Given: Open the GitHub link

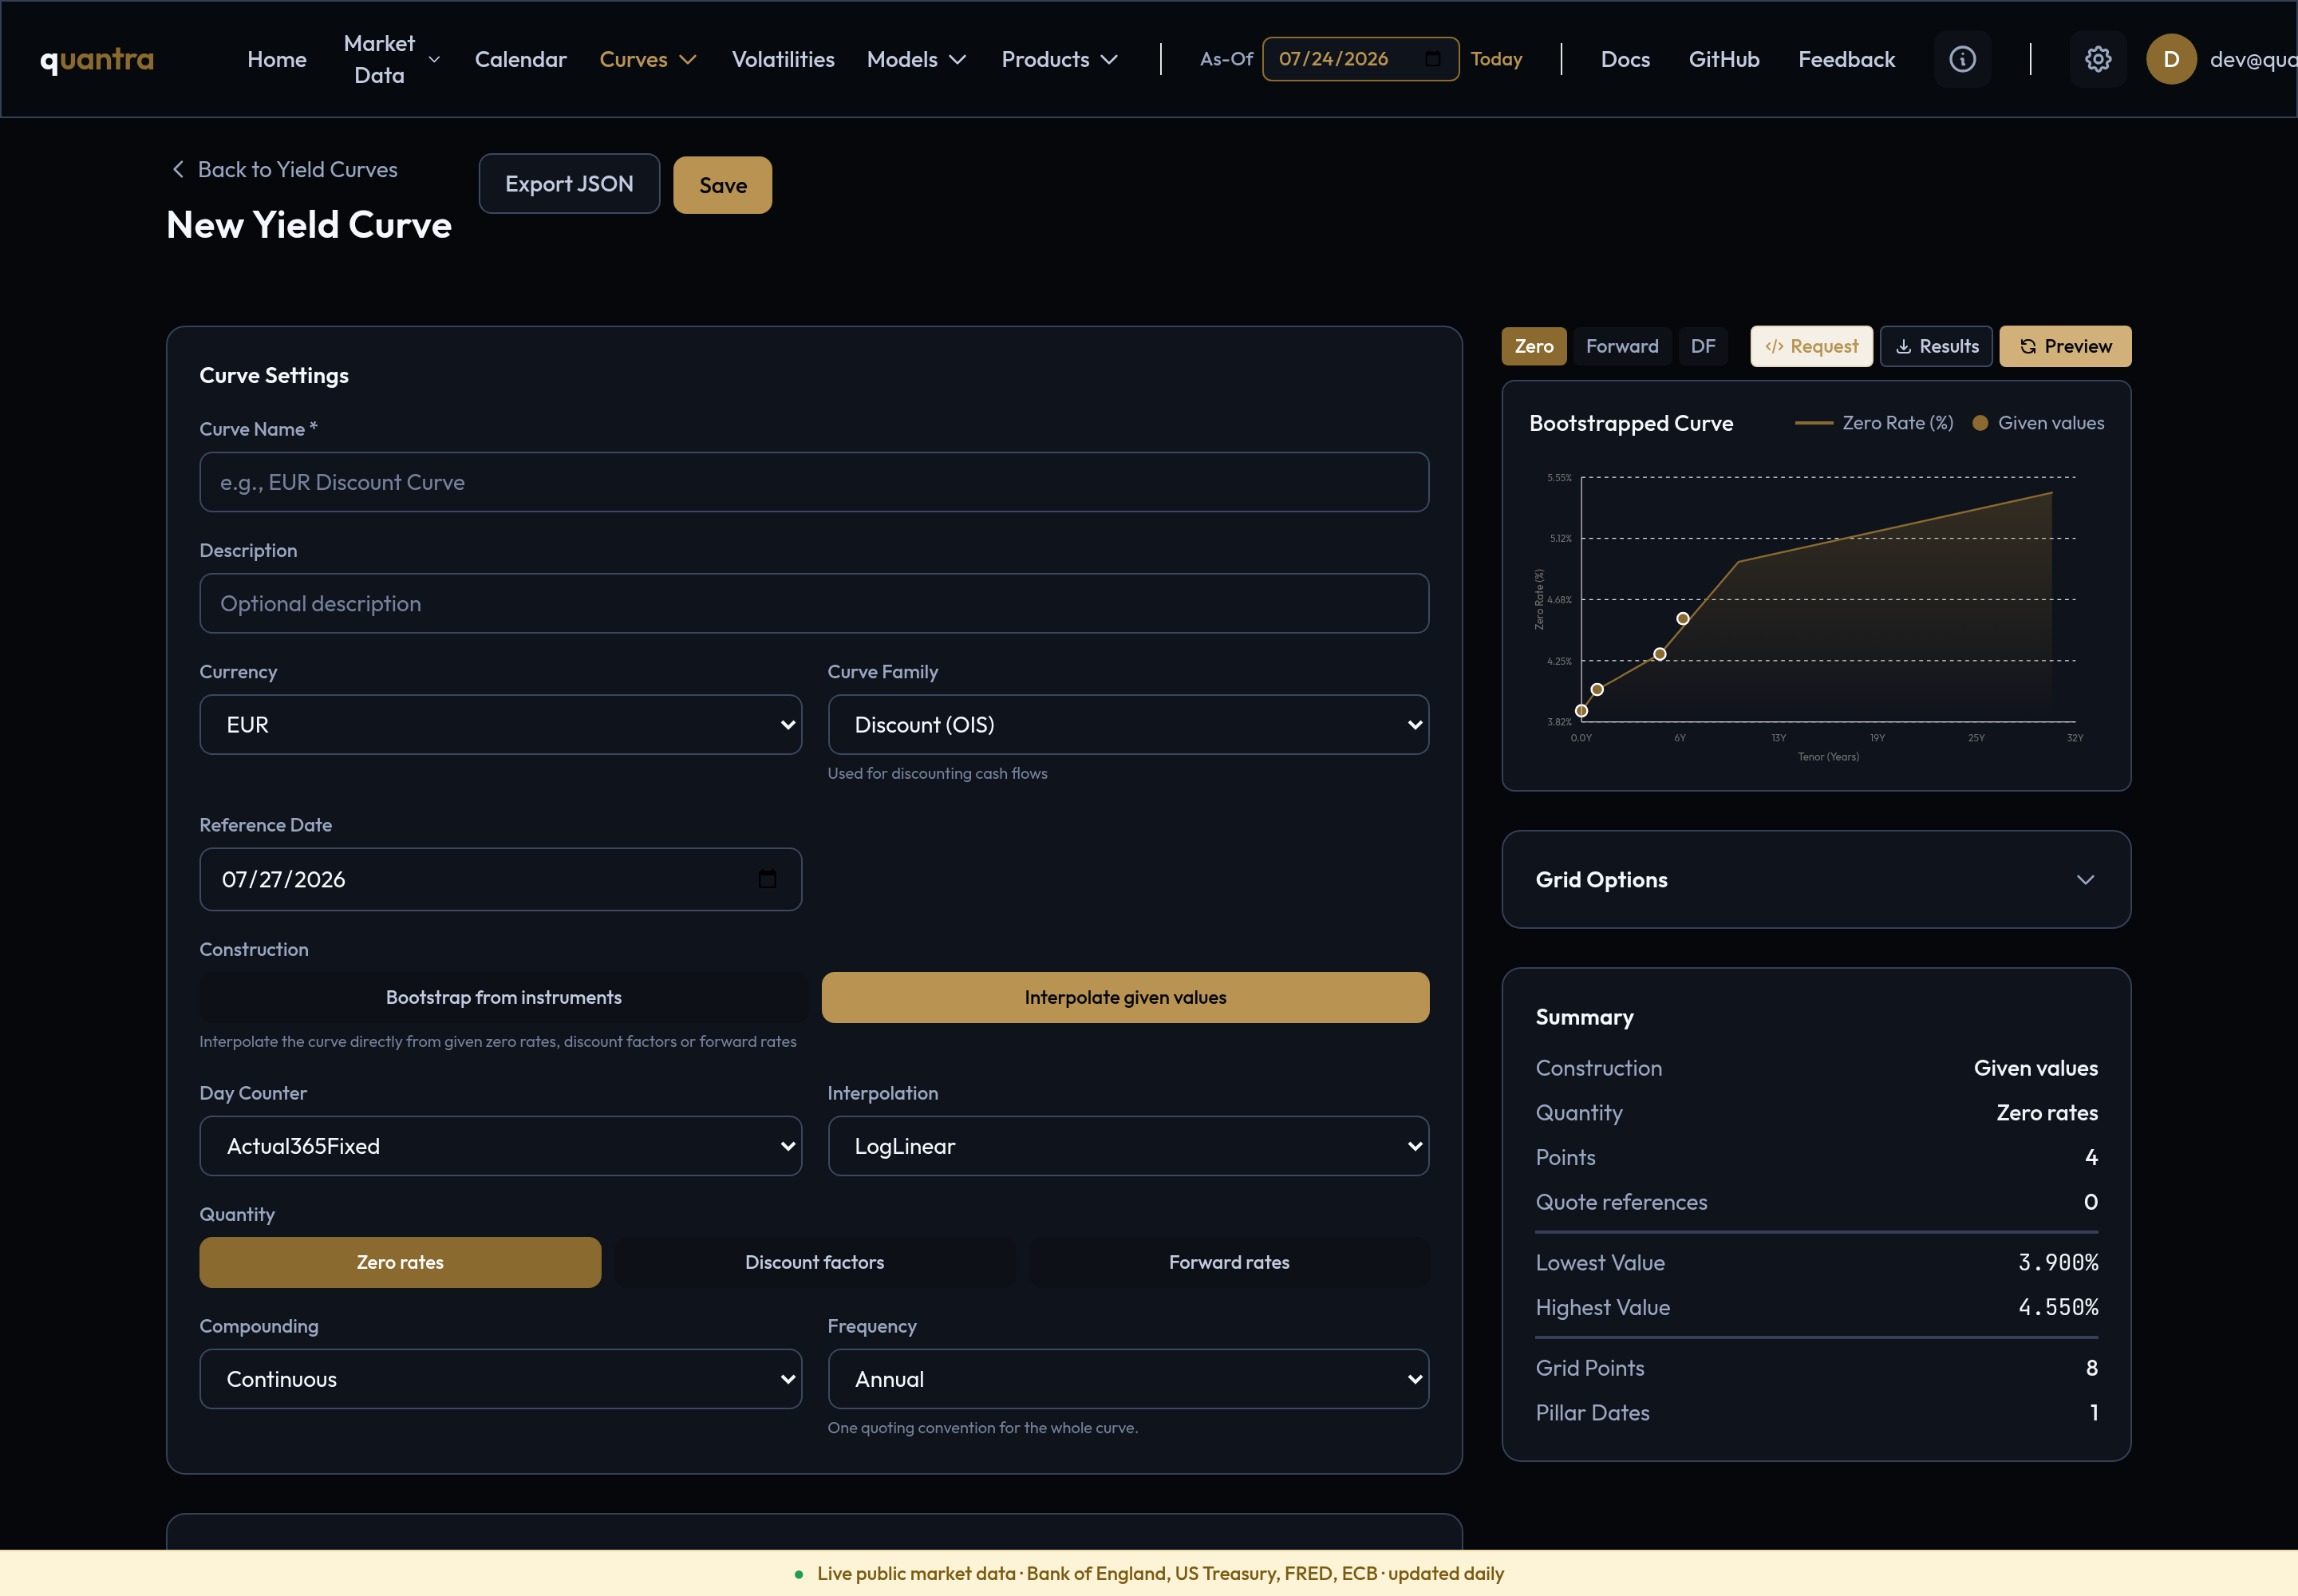Looking at the screenshot, I should (1724, 59).
